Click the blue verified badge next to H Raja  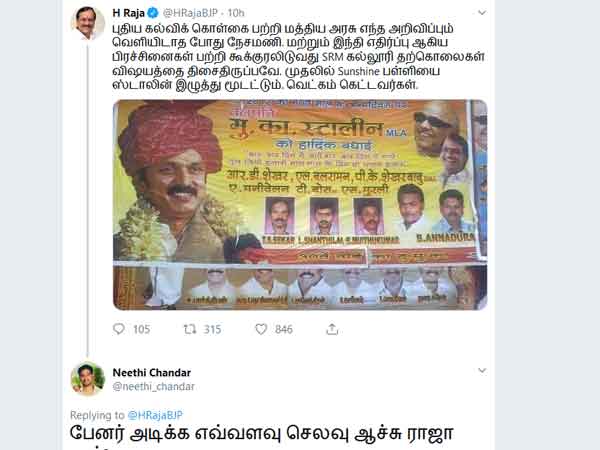click(x=153, y=13)
